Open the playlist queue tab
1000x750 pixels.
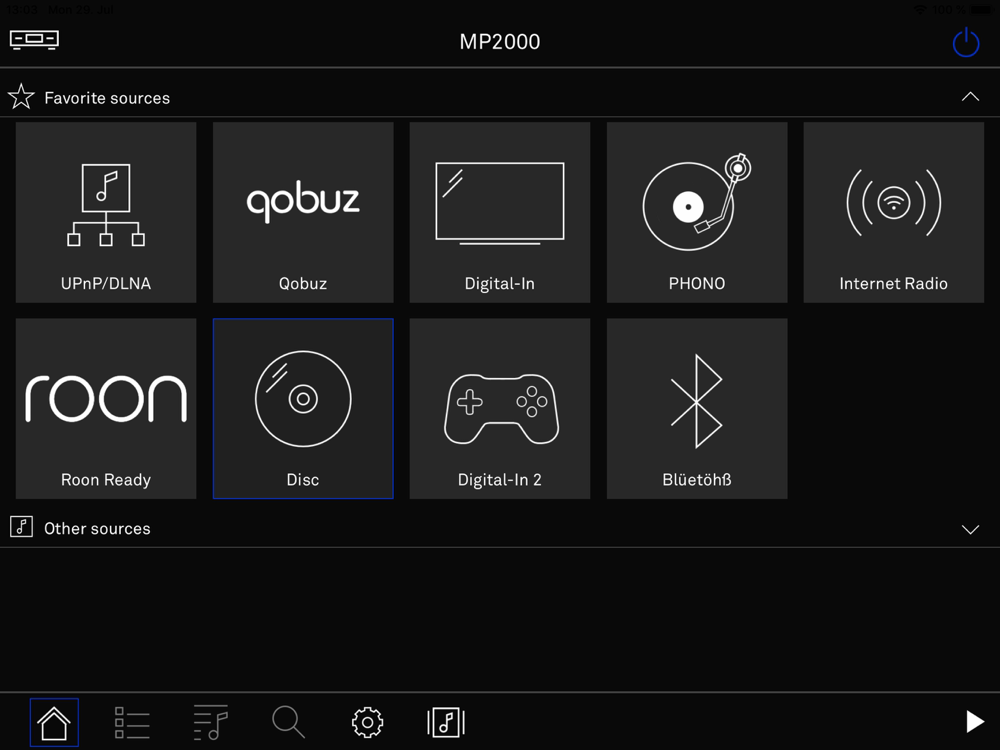[x=210, y=723]
